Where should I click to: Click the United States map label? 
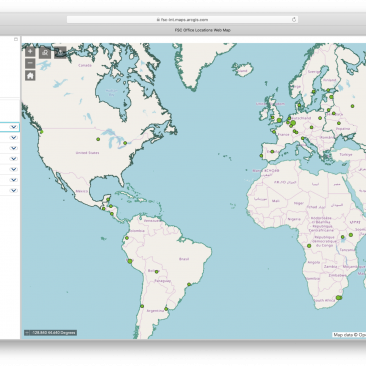click(x=87, y=153)
